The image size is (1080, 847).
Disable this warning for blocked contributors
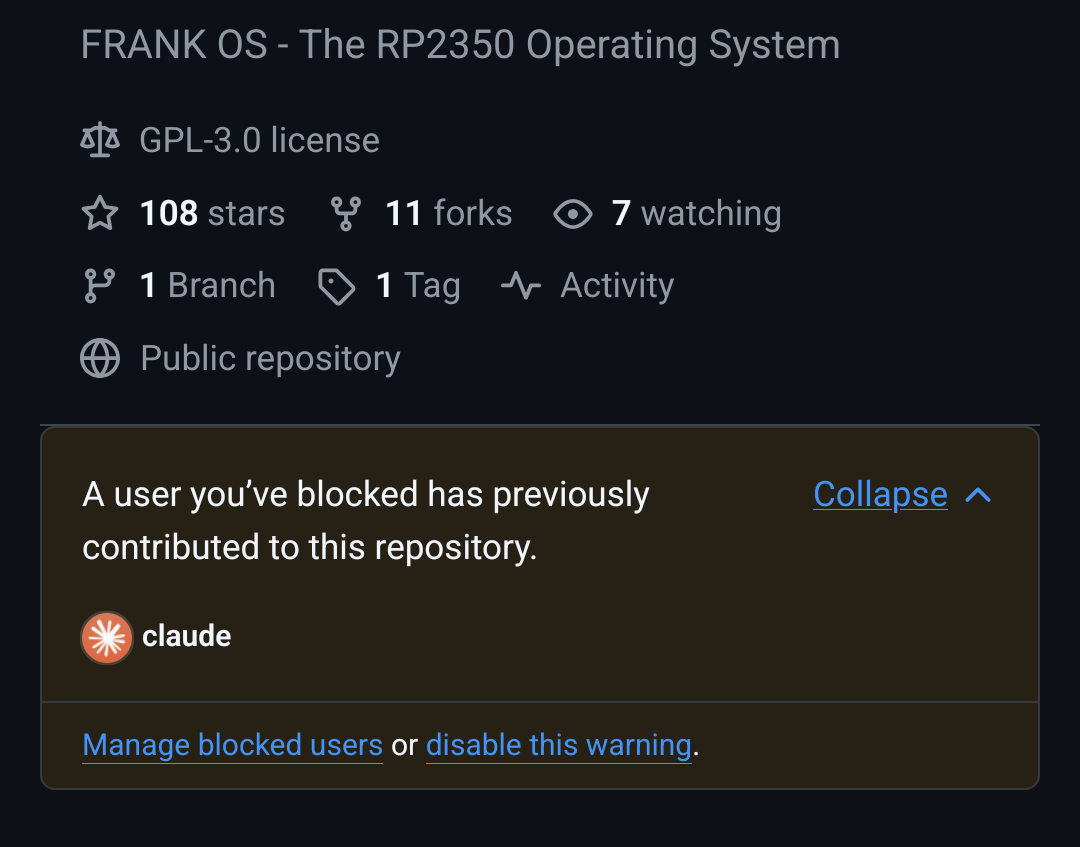(x=558, y=745)
